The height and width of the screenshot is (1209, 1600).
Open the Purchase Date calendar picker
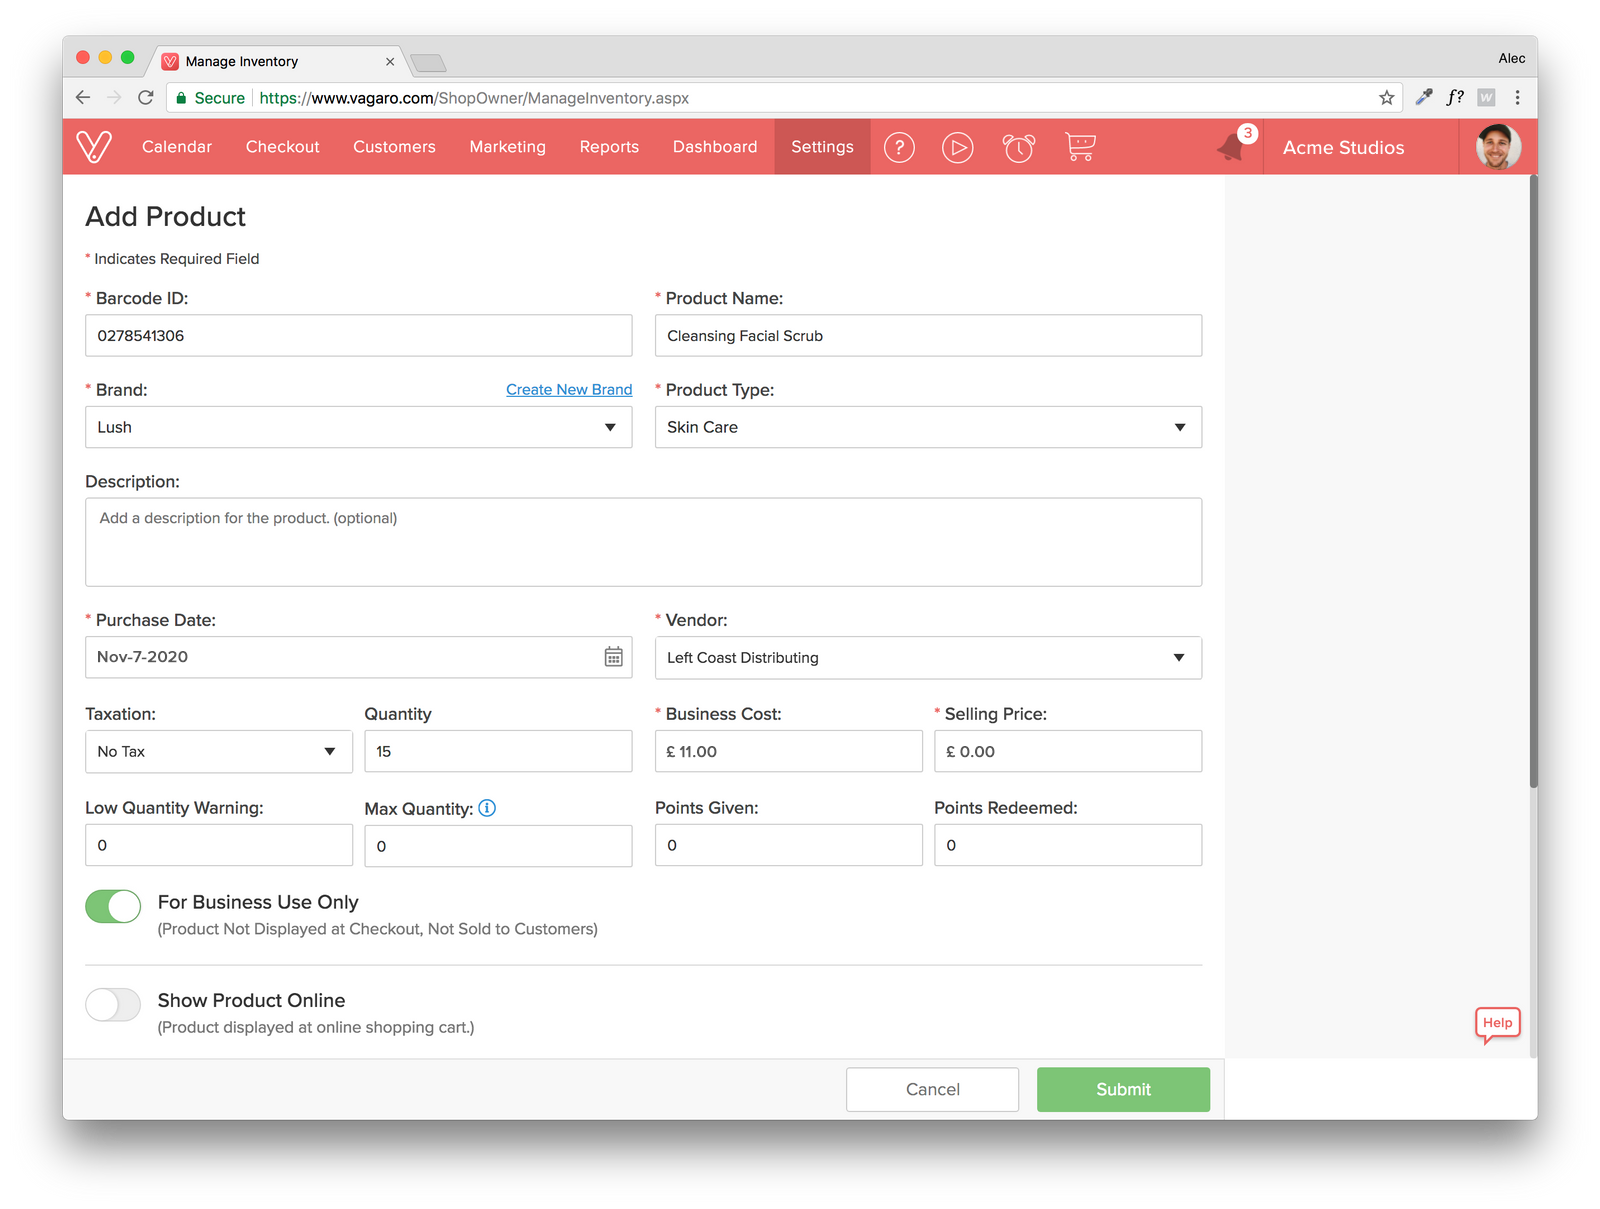click(x=613, y=657)
